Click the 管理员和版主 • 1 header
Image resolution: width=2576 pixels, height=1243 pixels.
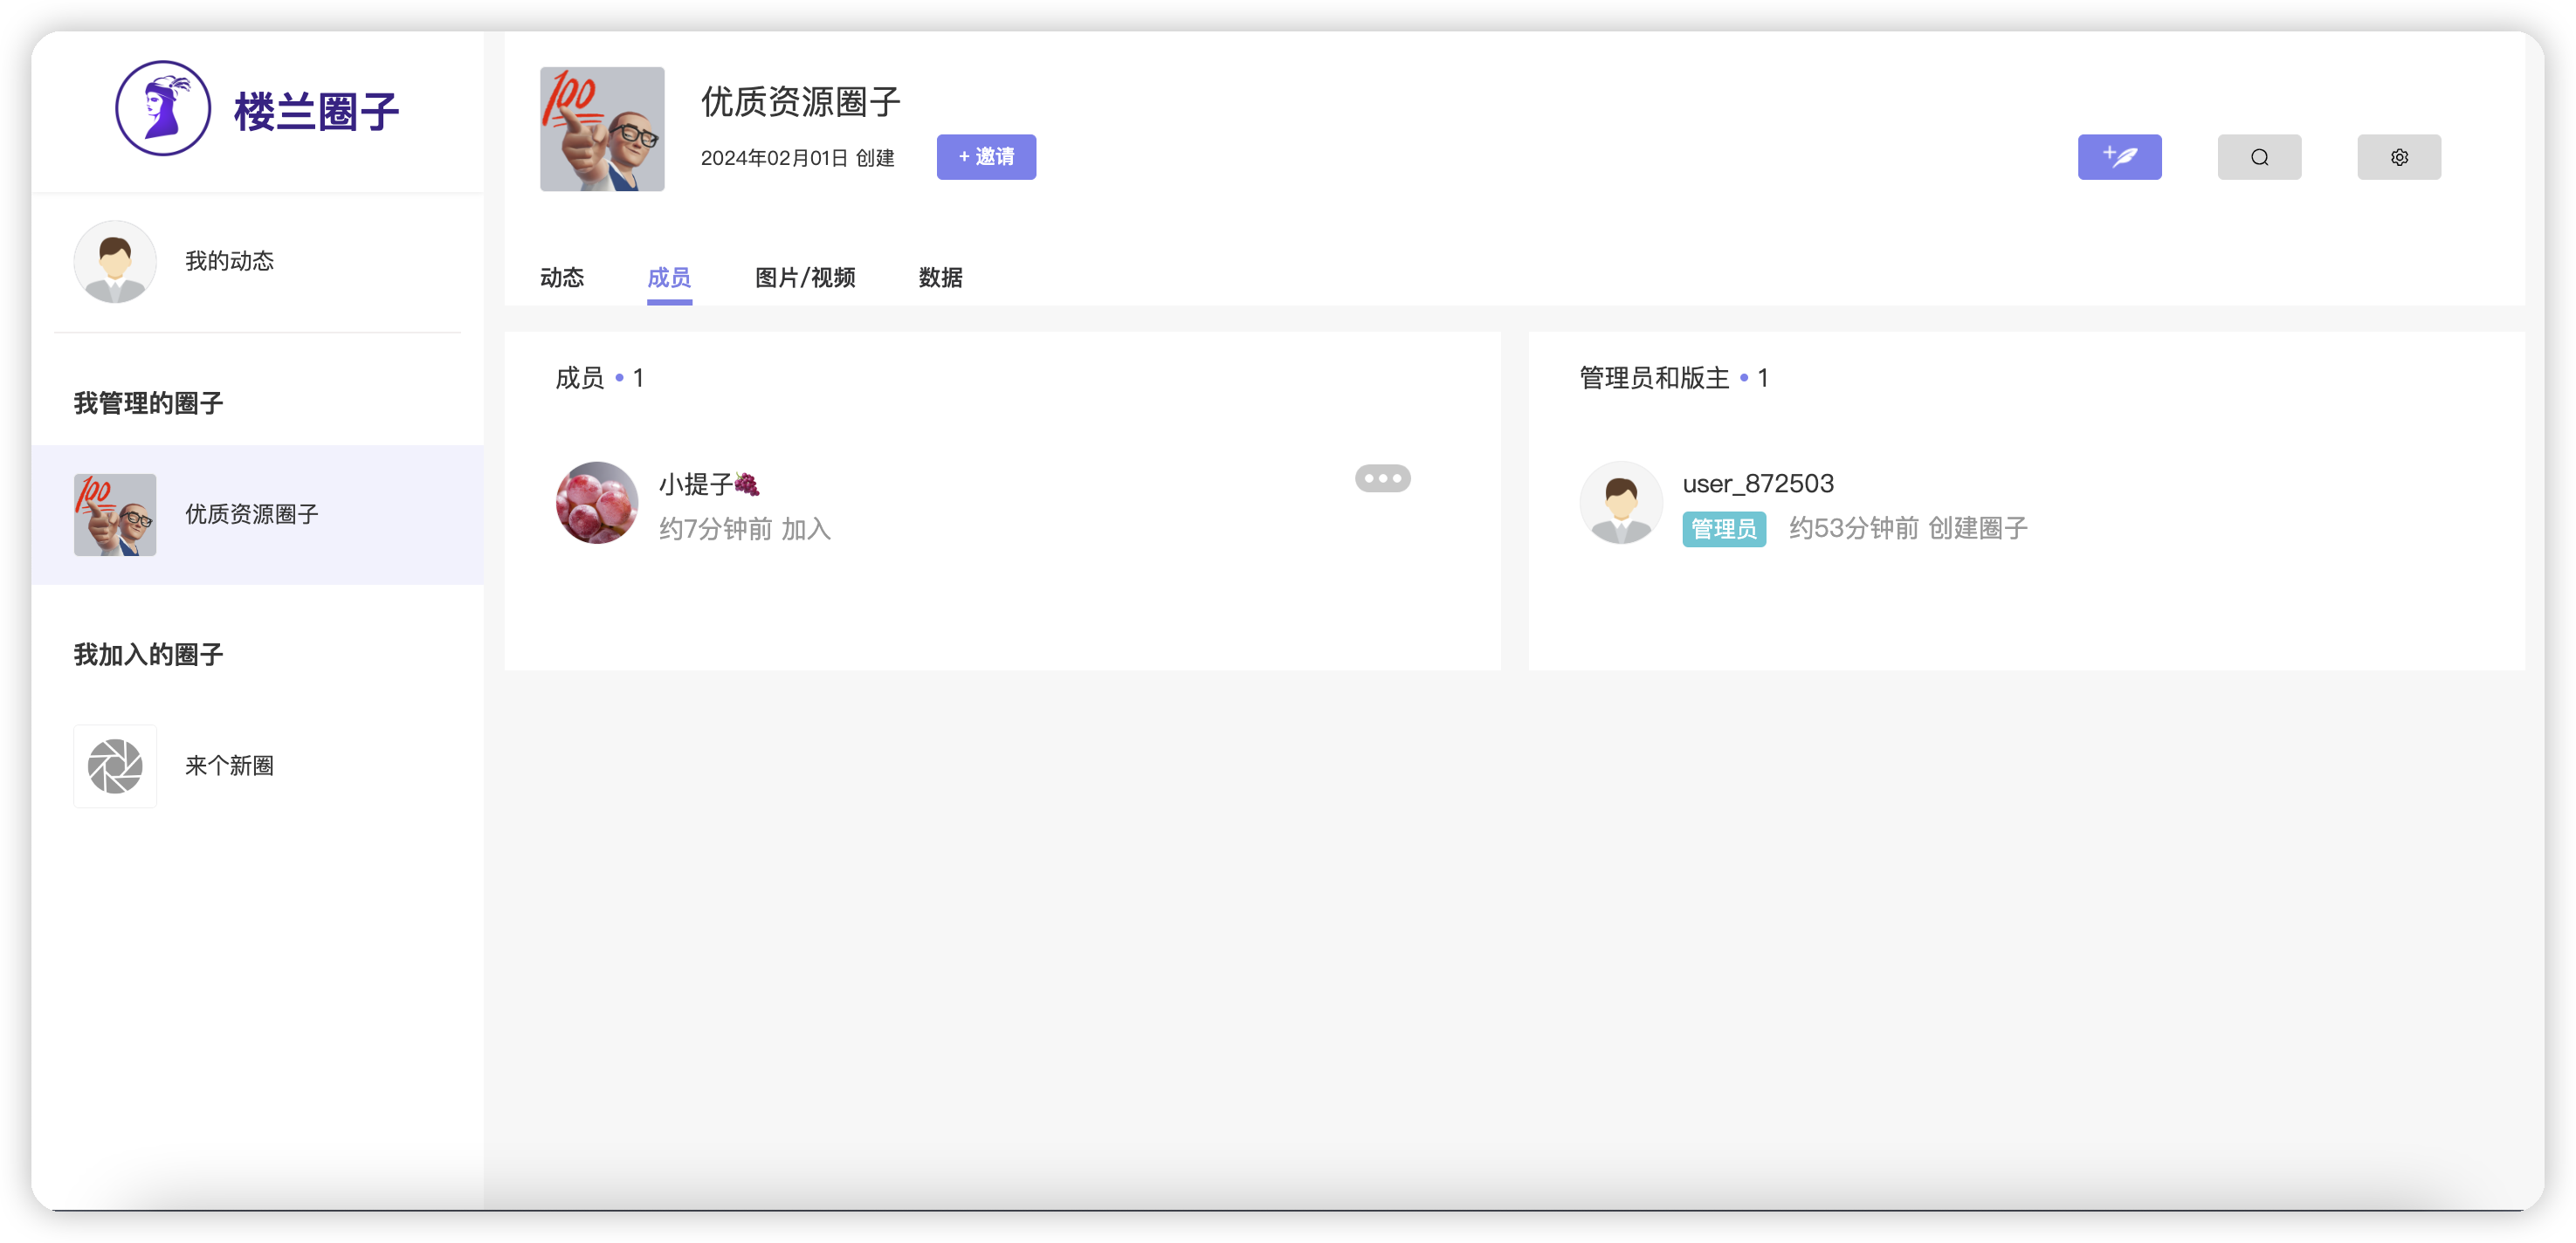pyautogui.click(x=1674, y=378)
